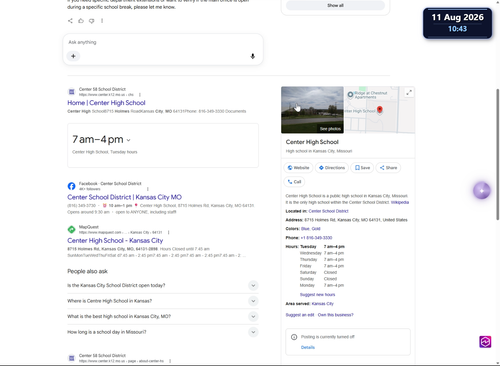Open the Home | Center High School result
The image size is (500, 366).
point(106,103)
